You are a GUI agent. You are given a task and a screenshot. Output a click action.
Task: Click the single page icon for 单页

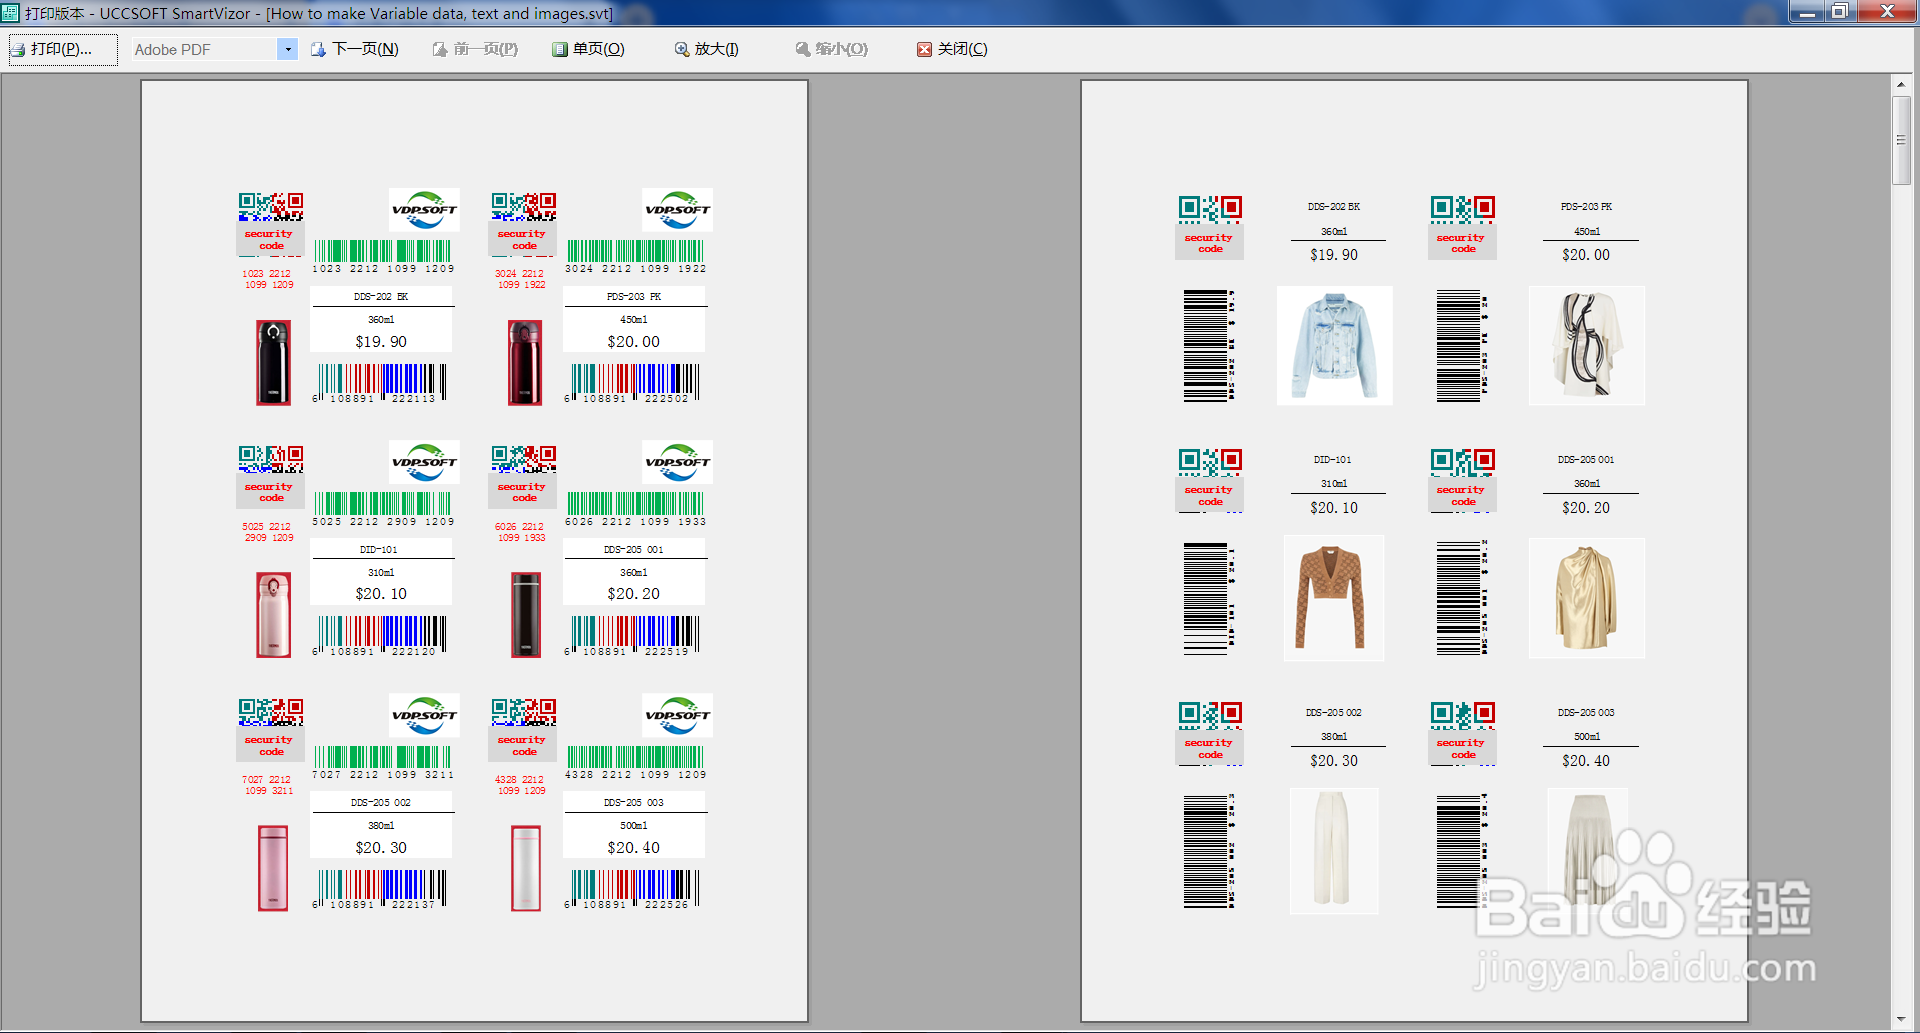click(560, 49)
